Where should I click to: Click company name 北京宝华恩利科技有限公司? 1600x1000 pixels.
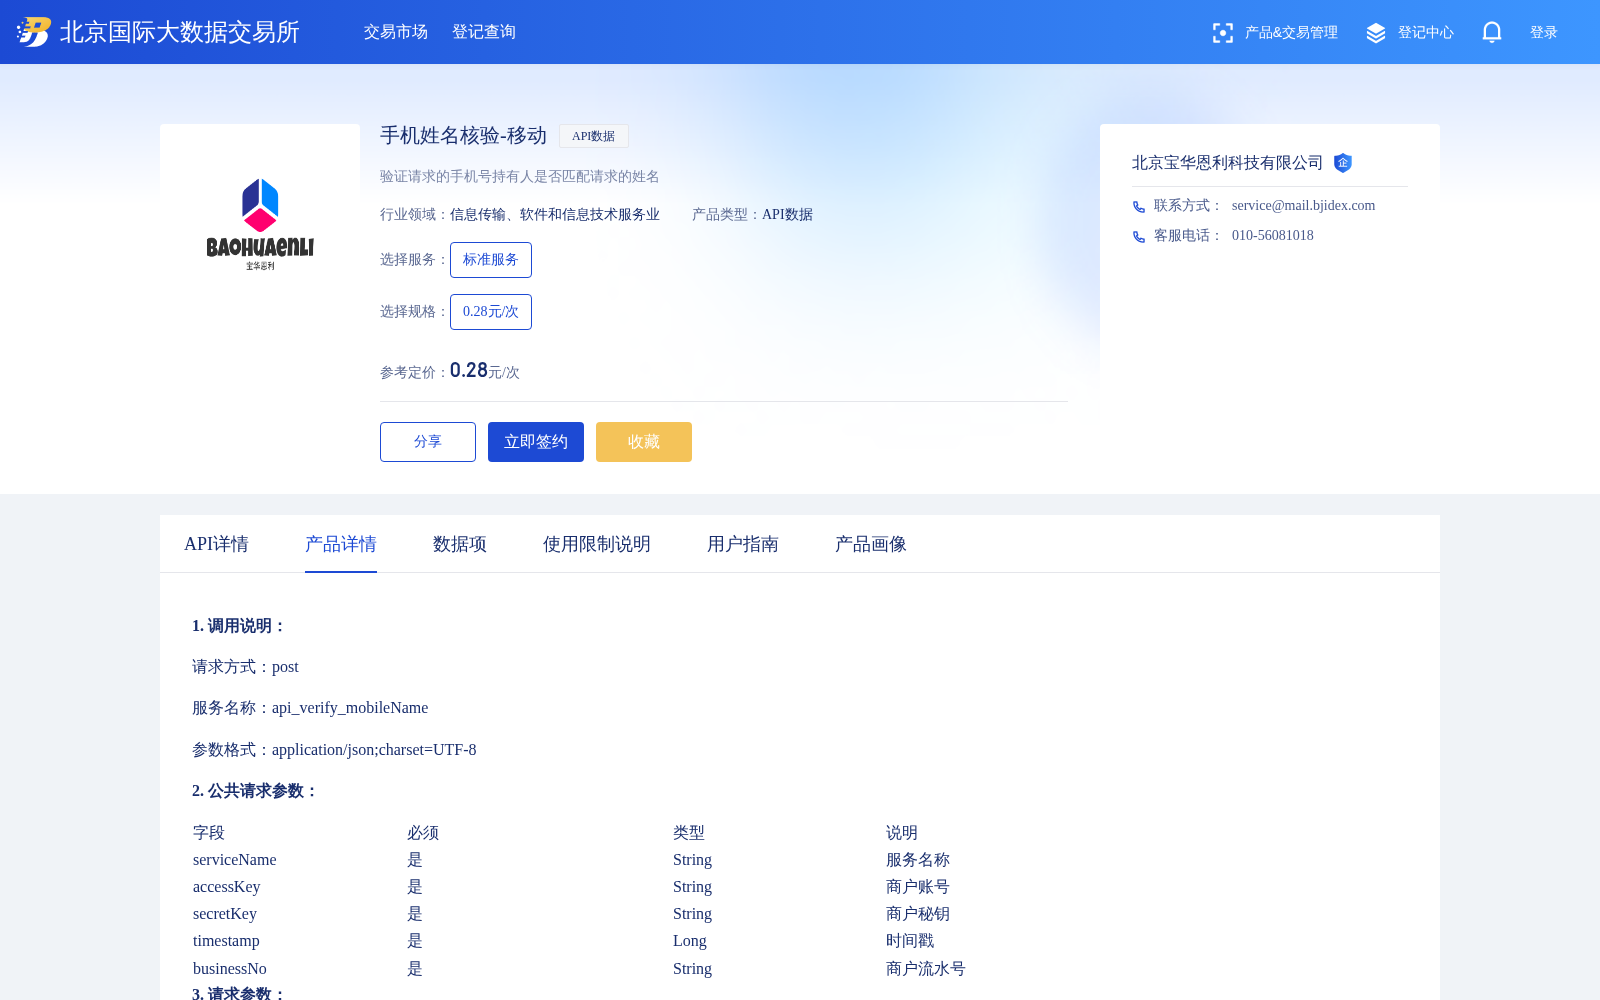[1228, 163]
